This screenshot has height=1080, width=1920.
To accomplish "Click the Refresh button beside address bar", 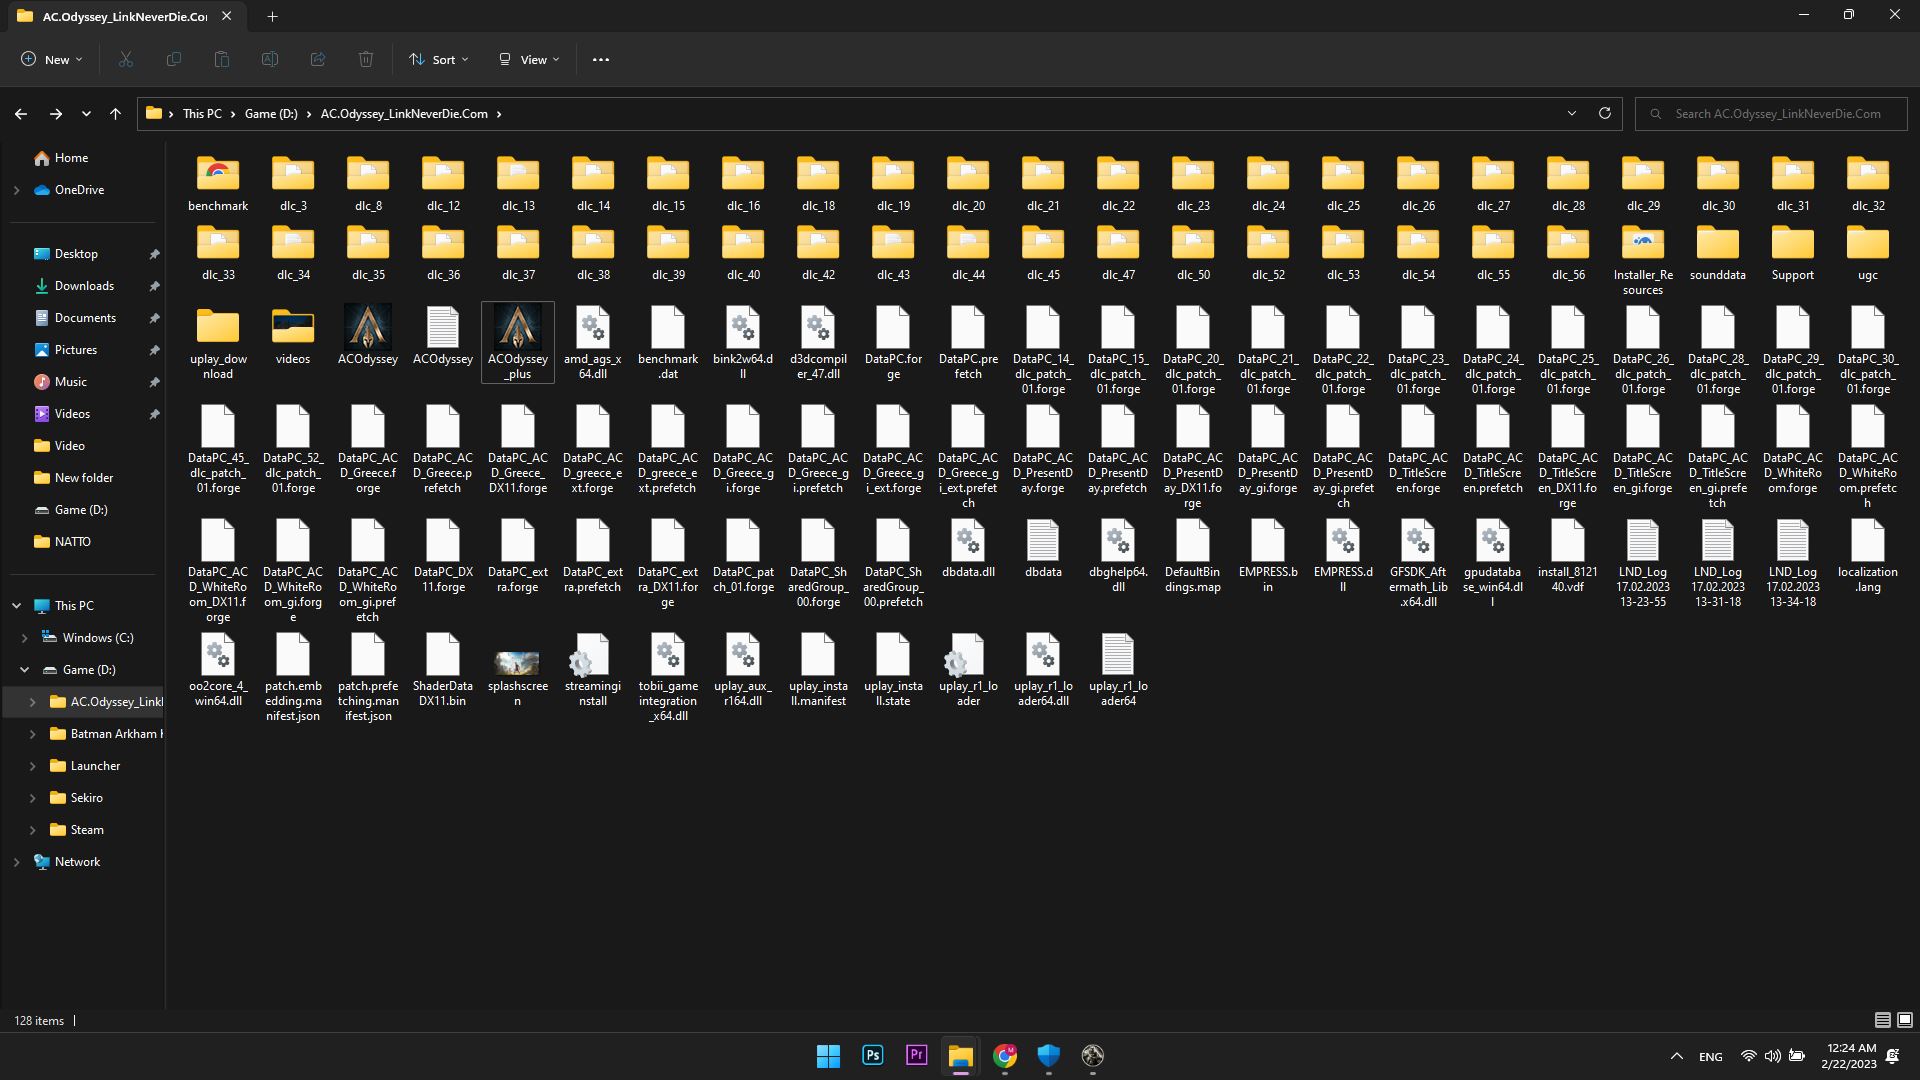I will [x=1605, y=114].
